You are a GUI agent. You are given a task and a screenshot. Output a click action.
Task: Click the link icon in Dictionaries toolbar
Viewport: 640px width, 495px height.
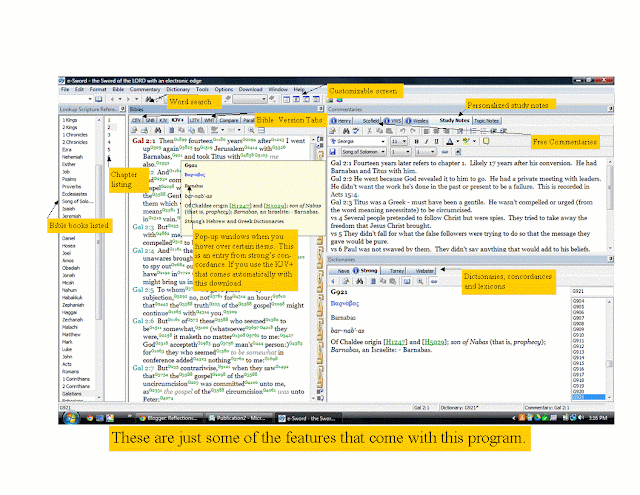point(433,281)
